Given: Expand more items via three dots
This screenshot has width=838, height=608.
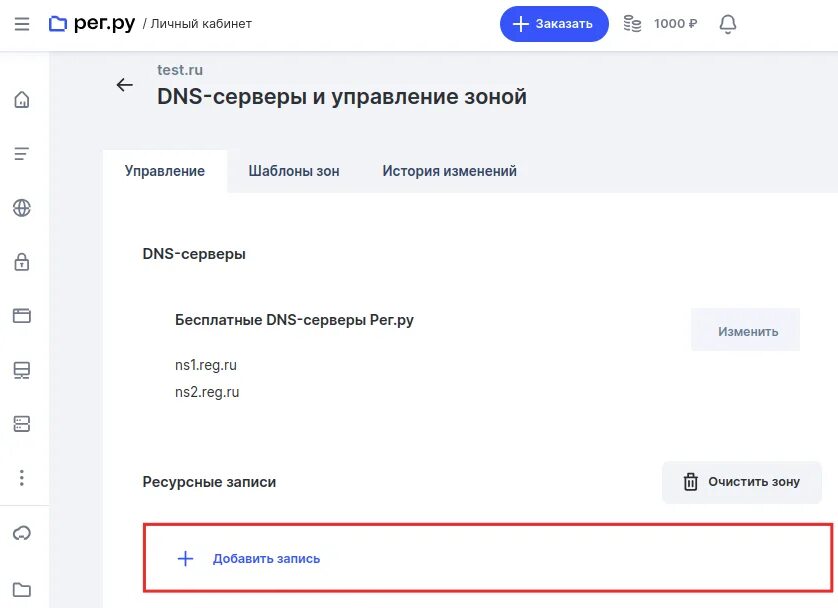Looking at the screenshot, I should click(22, 478).
